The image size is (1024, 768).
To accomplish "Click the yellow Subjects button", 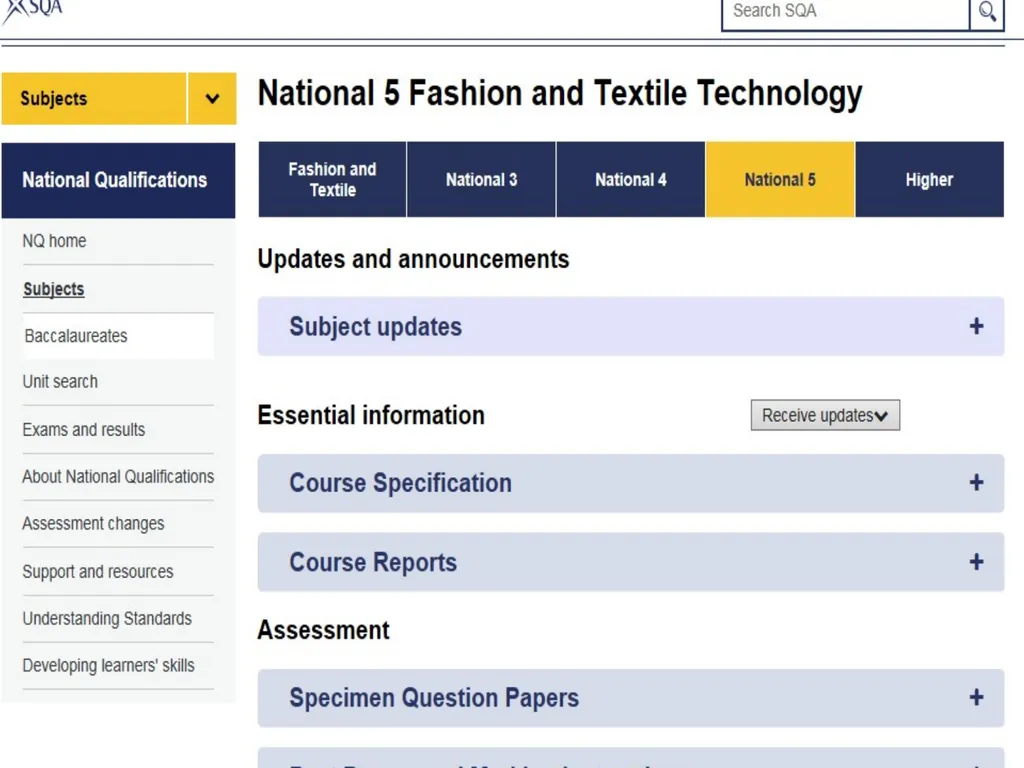I will point(94,99).
